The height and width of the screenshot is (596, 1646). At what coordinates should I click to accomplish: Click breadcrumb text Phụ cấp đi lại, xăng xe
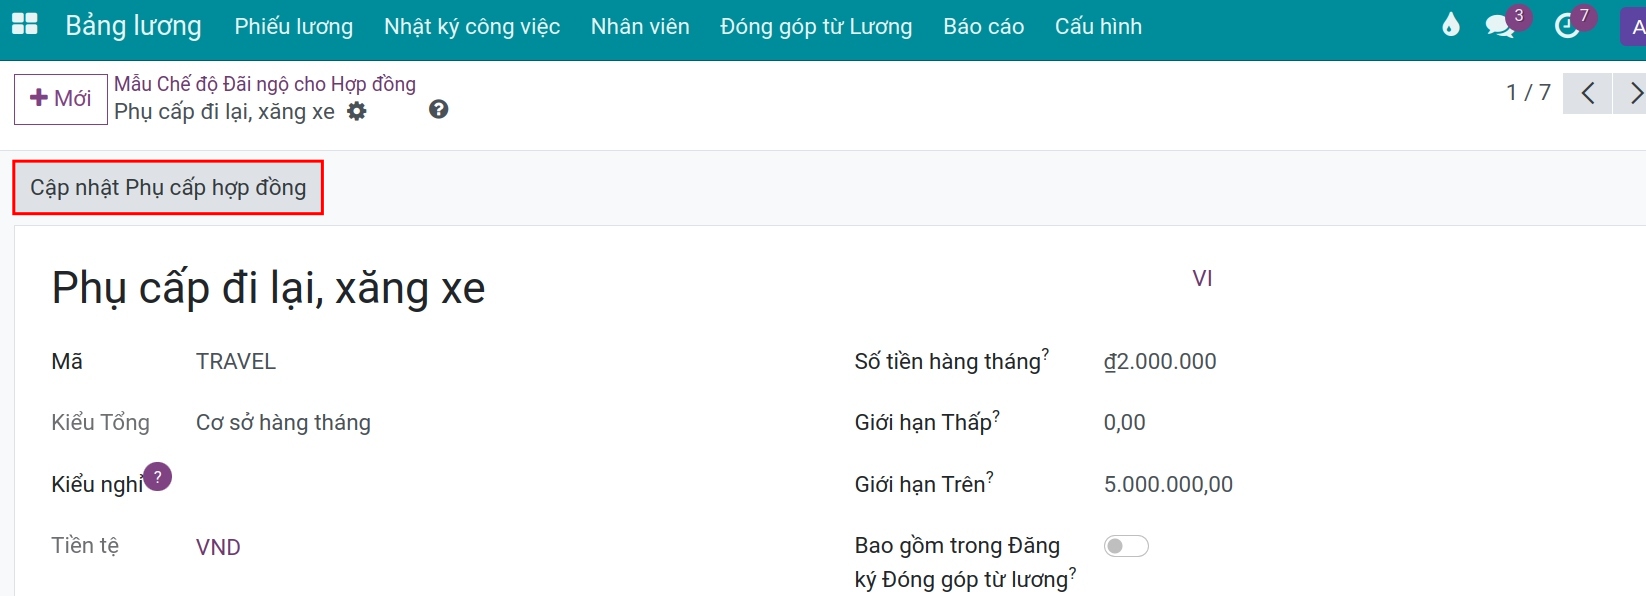click(x=224, y=112)
